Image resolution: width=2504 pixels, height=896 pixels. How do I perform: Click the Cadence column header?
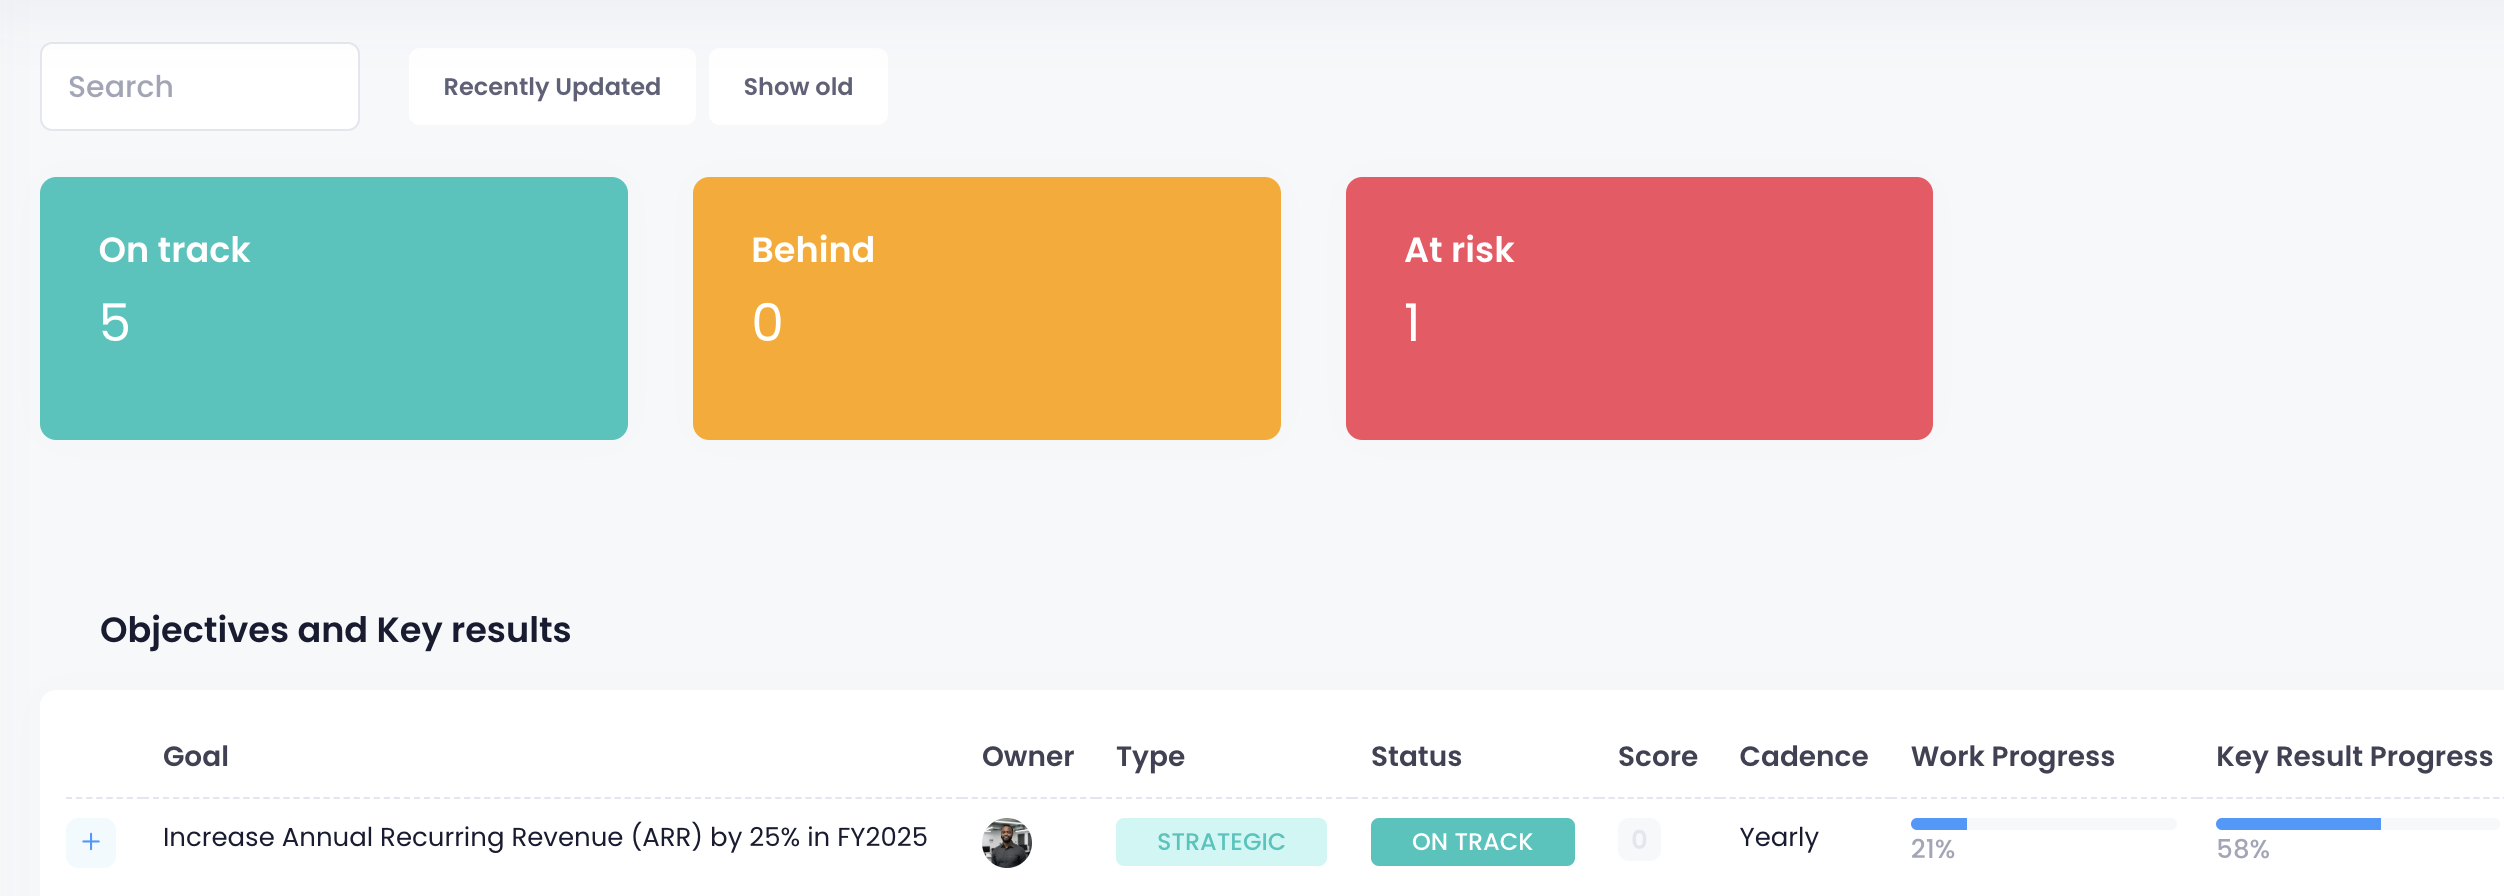tap(1804, 756)
